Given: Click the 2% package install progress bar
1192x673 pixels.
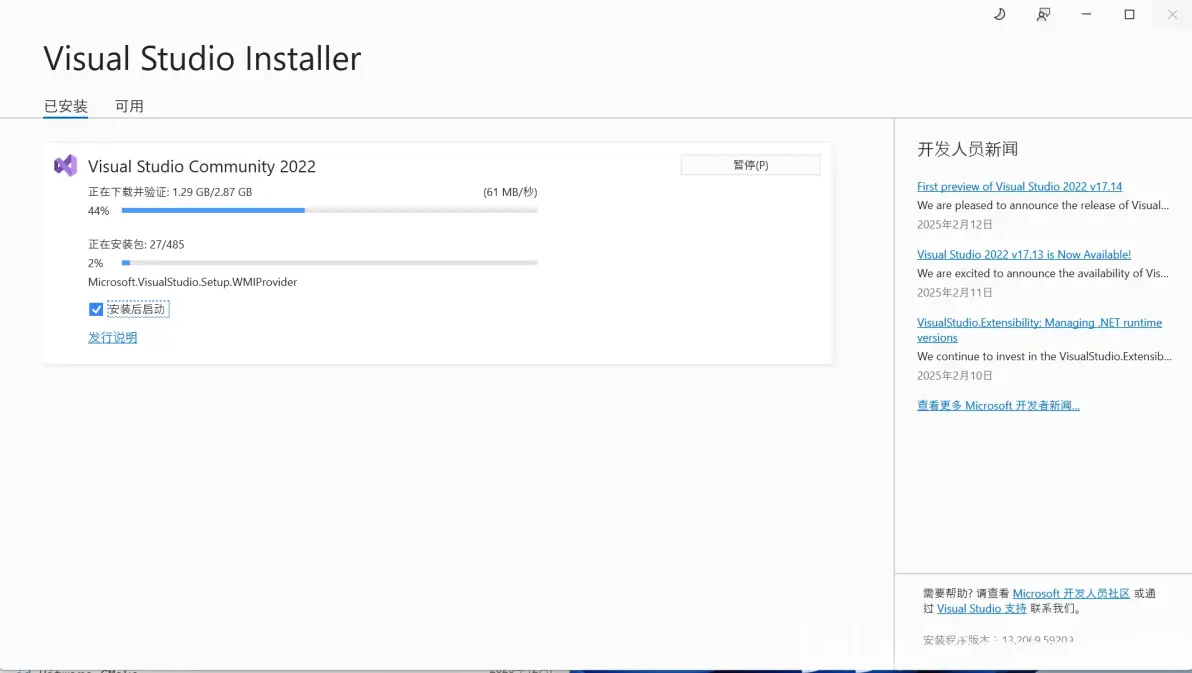Looking at the screenshot, I should (x=329, y=262).
